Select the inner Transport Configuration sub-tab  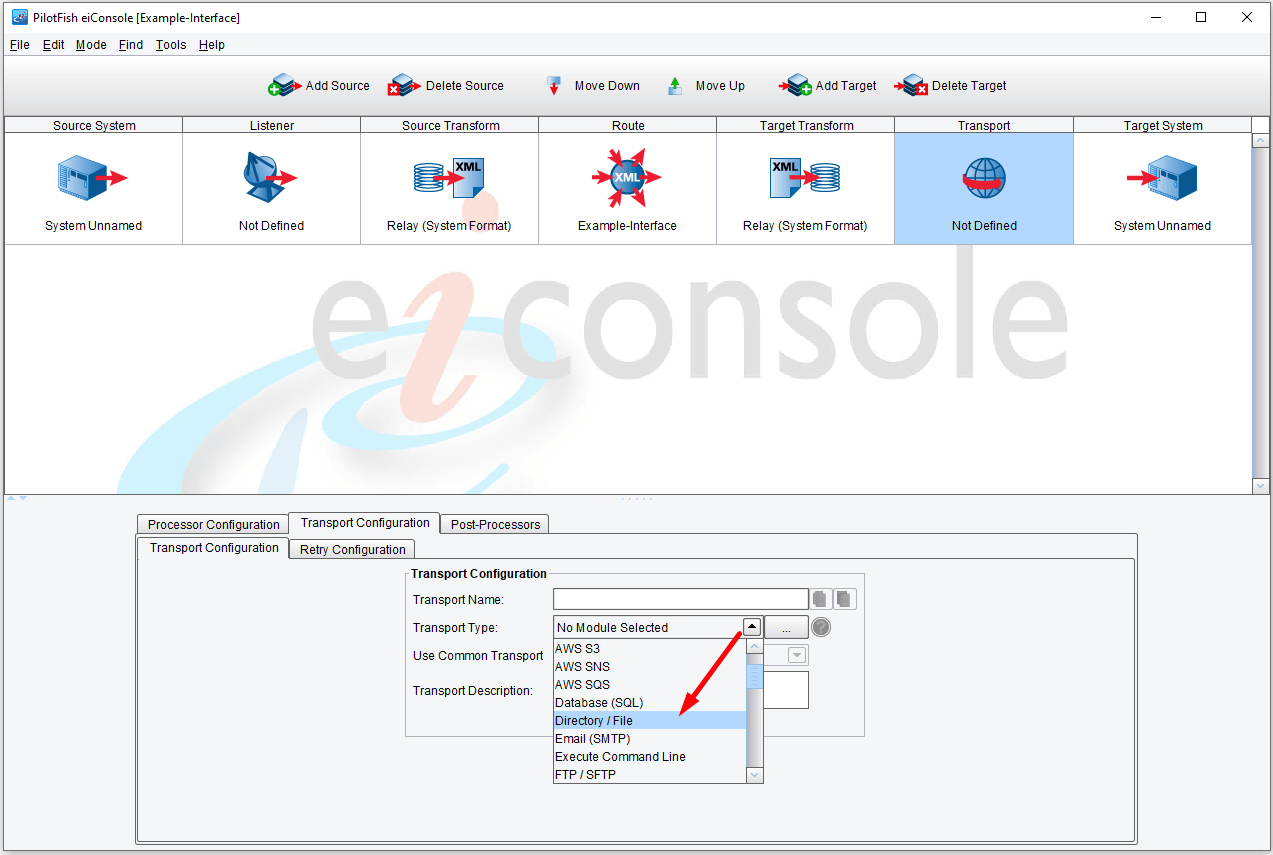pos(214,548)
